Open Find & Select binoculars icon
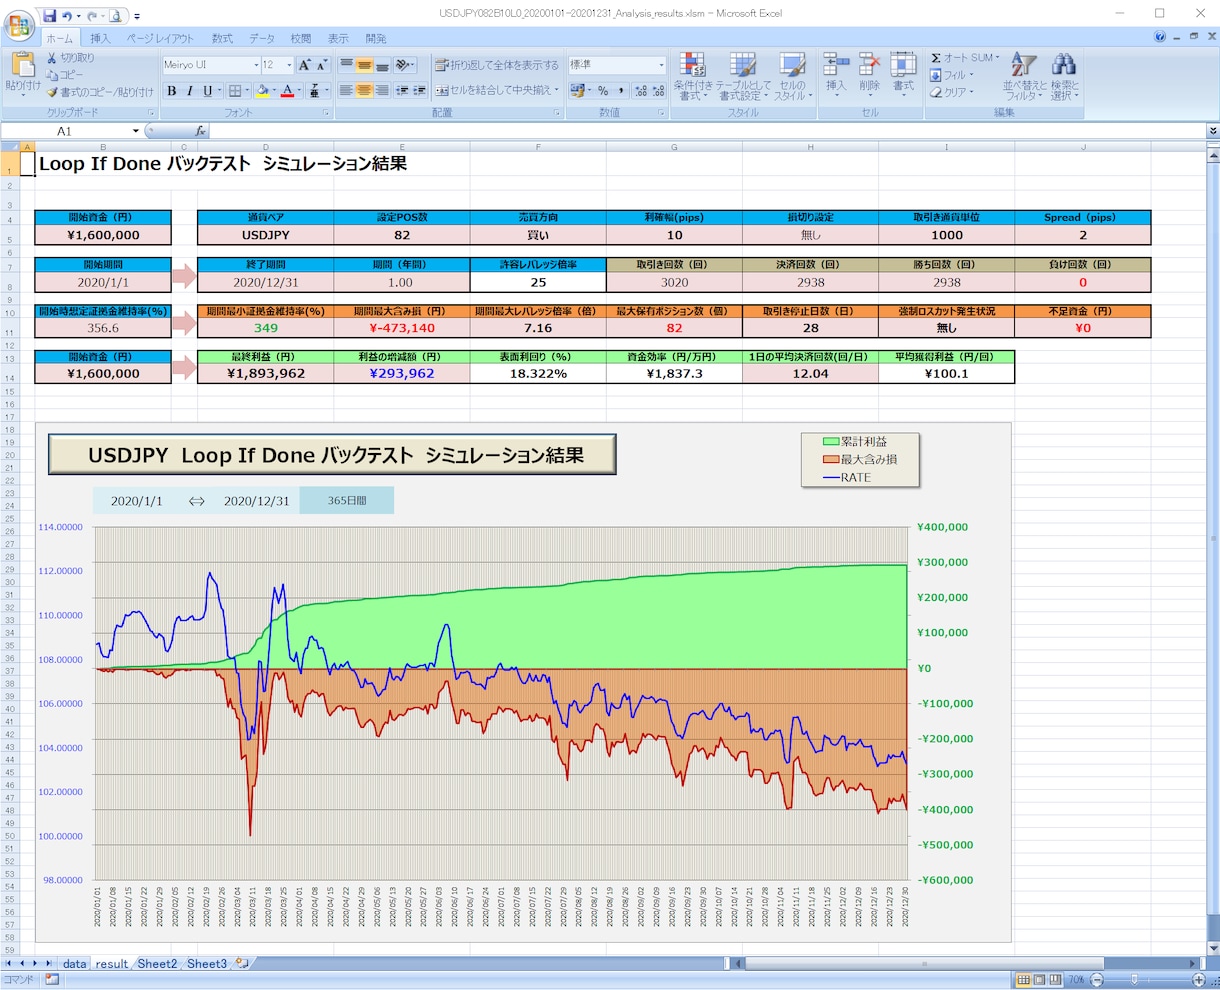1220x990 pixels. click(x=1063, y=64)
